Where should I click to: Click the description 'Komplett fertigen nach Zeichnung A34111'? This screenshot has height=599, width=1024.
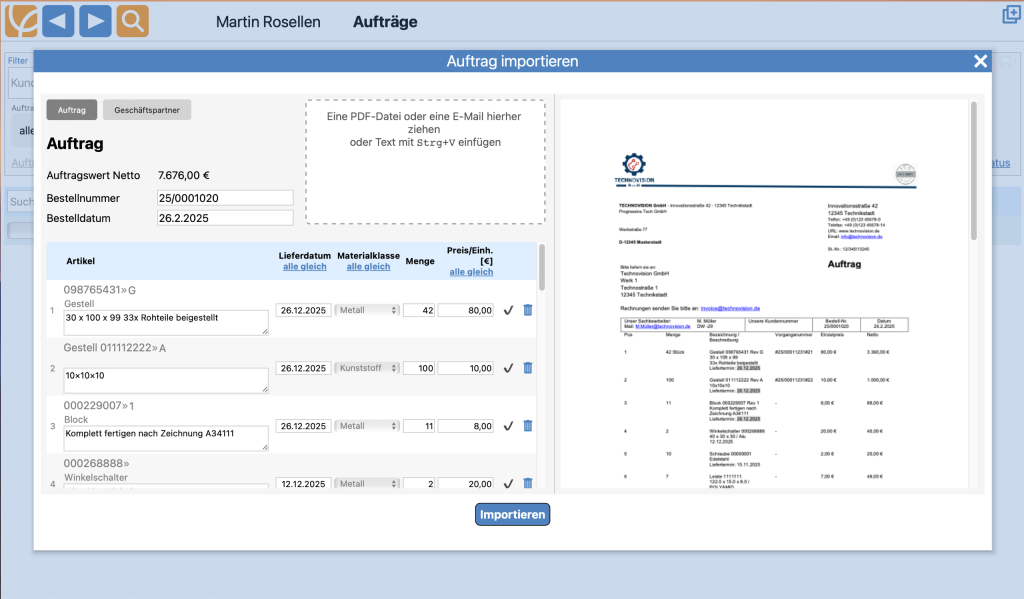tap(166, 438)
